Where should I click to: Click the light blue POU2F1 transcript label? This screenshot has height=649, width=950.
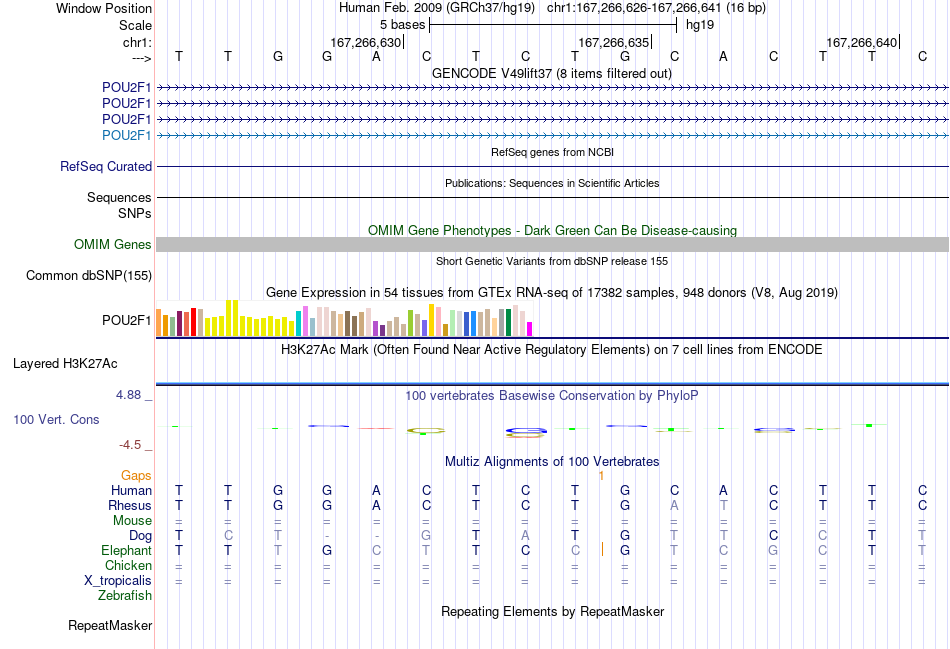pos(126,135)
